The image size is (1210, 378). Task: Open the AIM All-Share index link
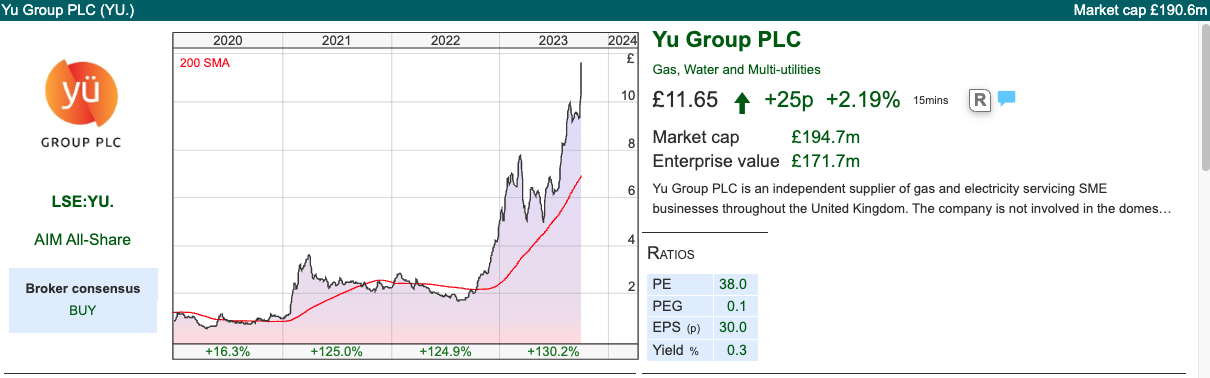pyautogui.click(x=82, y=239)
